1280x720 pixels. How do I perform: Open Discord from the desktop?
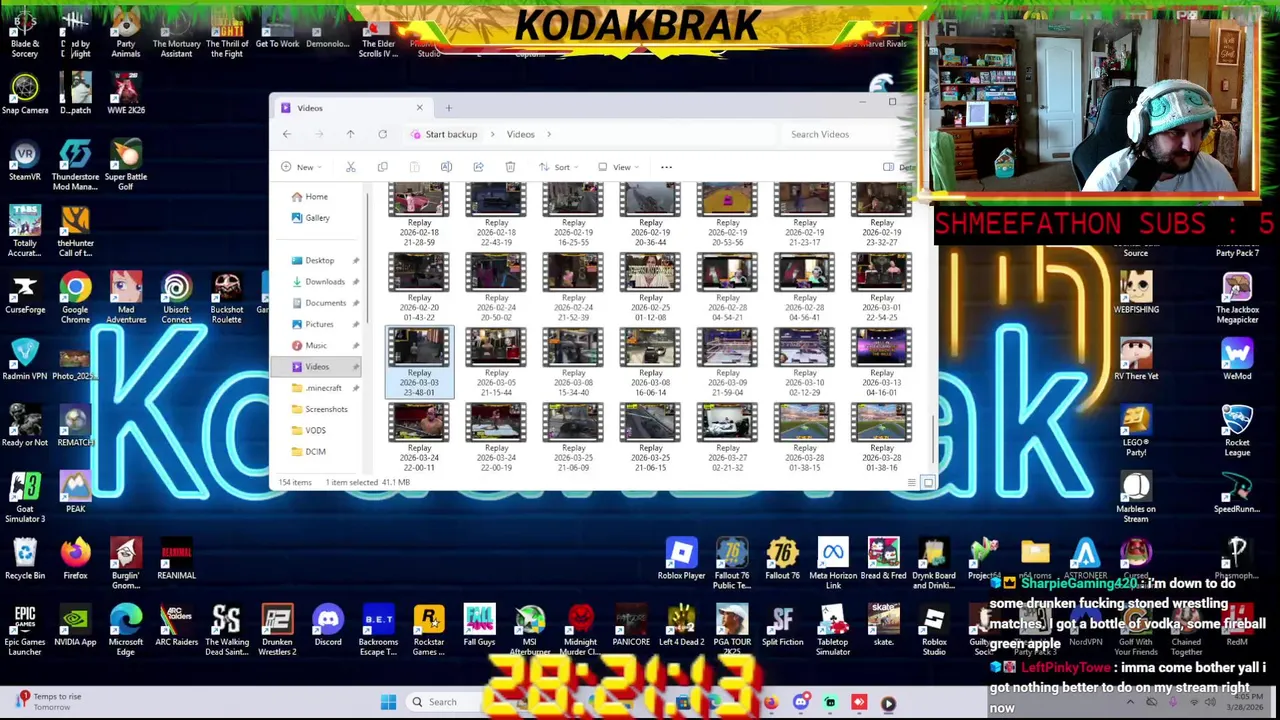328,627
